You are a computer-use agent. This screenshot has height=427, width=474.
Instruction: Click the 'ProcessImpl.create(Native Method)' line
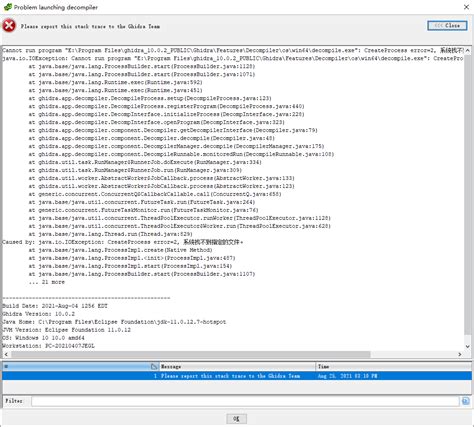120,250
